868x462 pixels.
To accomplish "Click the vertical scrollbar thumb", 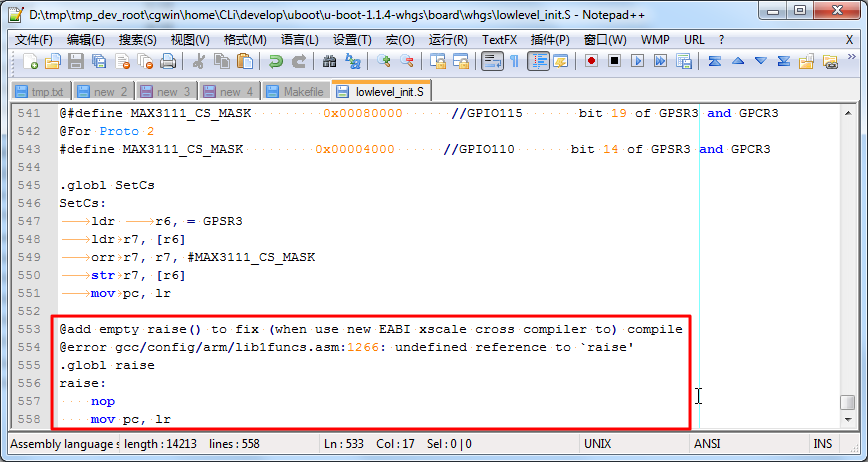I will [x=848, y=402].
